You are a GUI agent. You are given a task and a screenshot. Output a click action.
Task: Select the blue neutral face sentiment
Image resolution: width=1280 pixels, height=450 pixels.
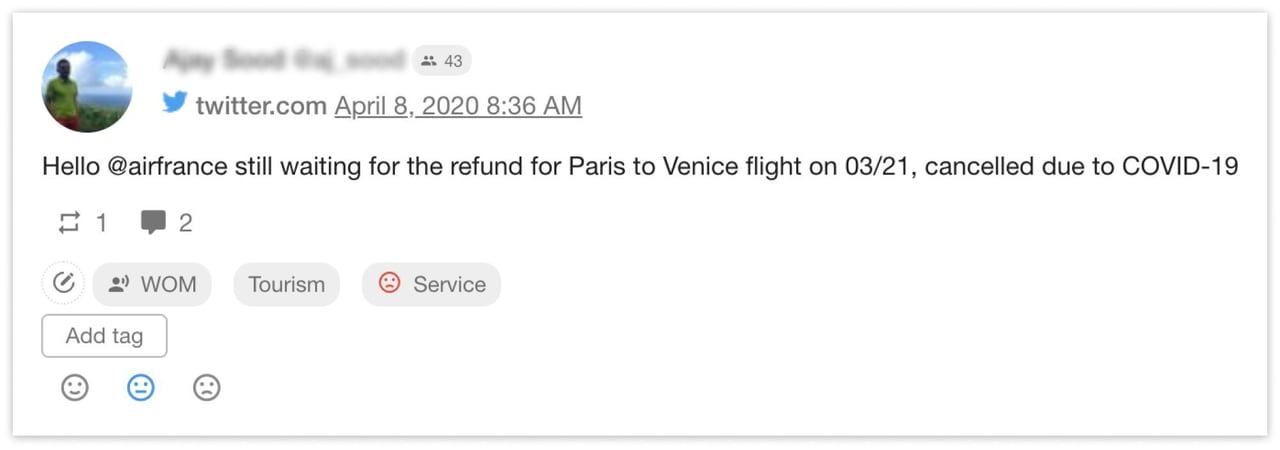pos(141,388)
